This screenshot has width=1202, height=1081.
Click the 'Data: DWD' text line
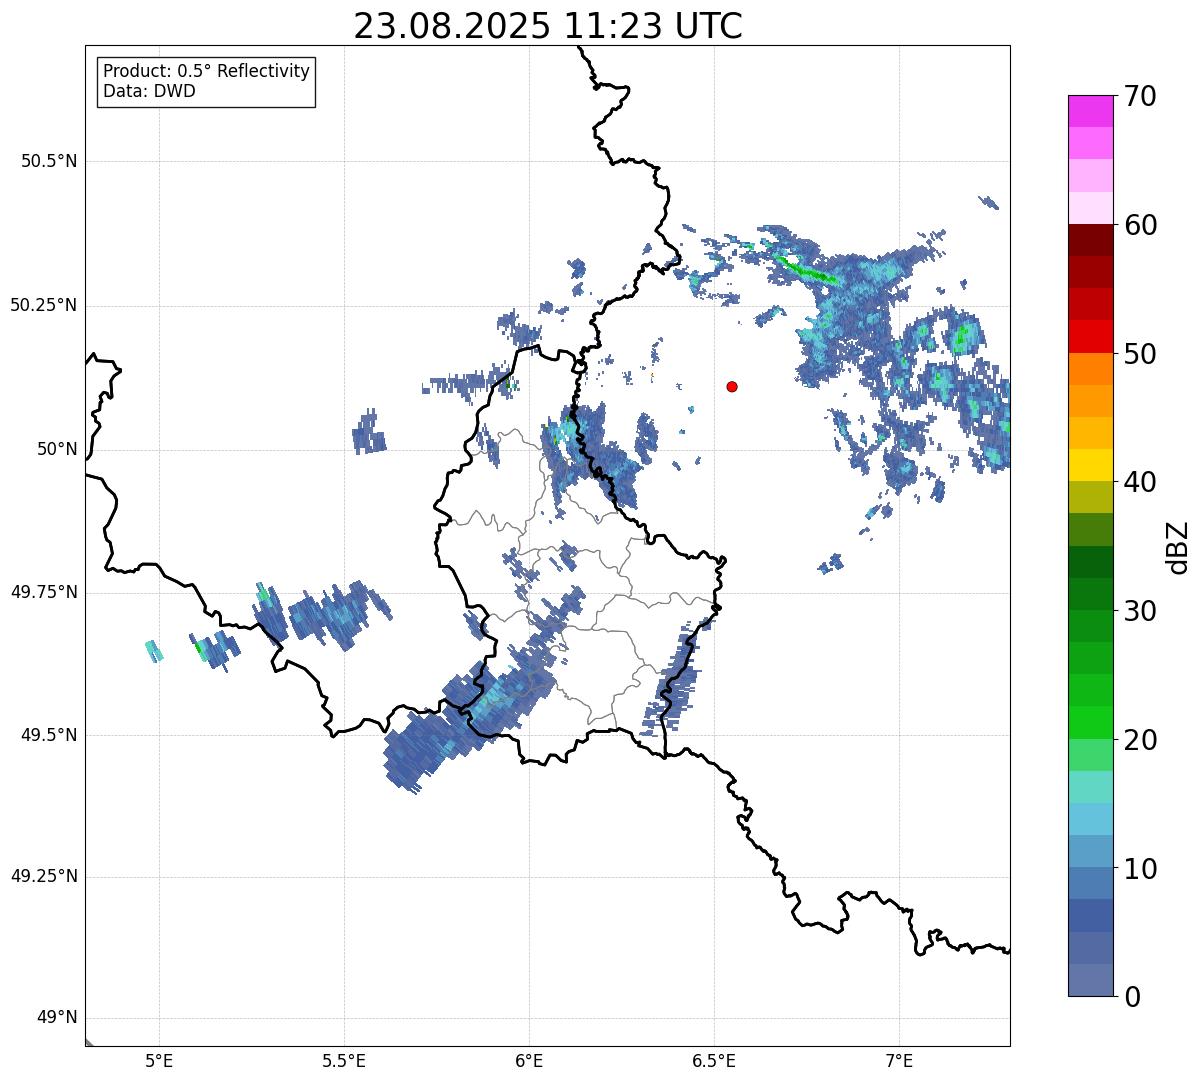click(150, 91)
